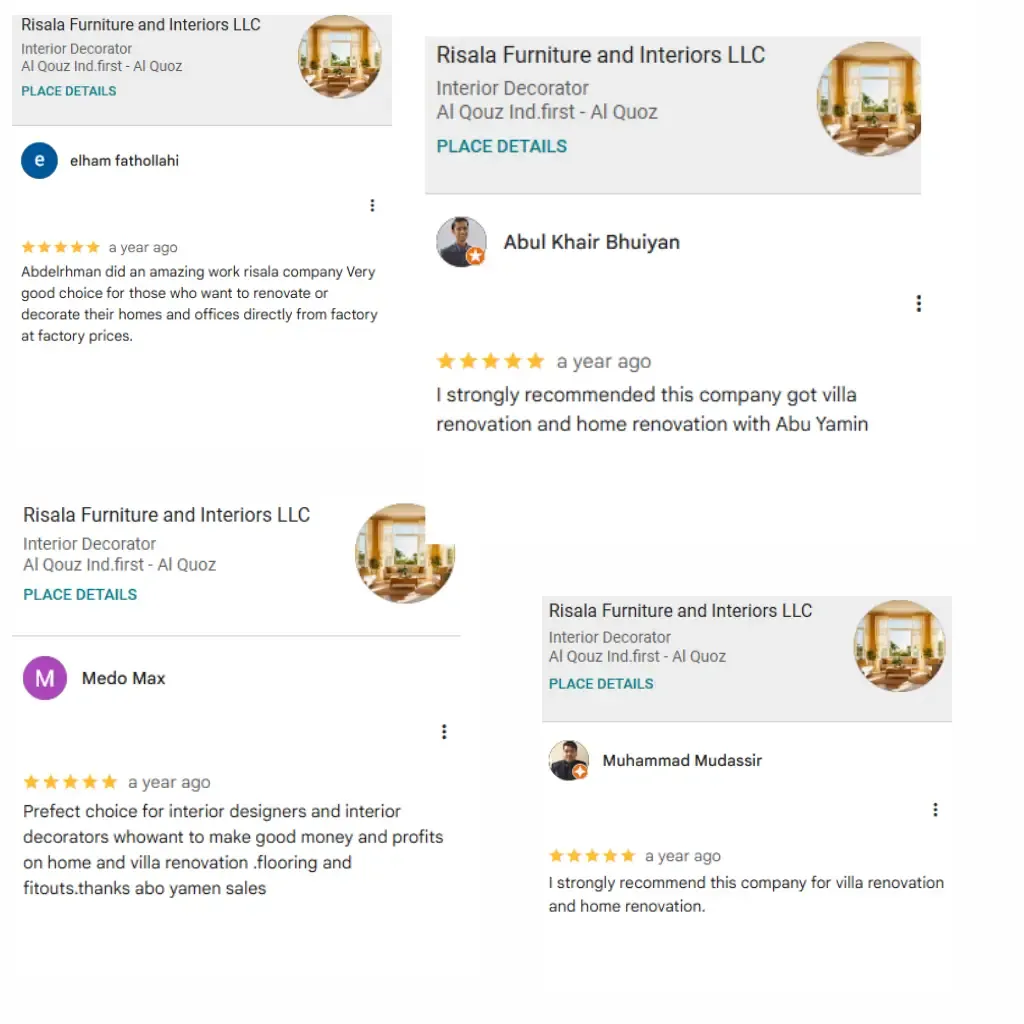The image size is (1024, 1024).
Task: Open PLACE DETAILS above Medo Max's review
Action: (x=80, y=594)
